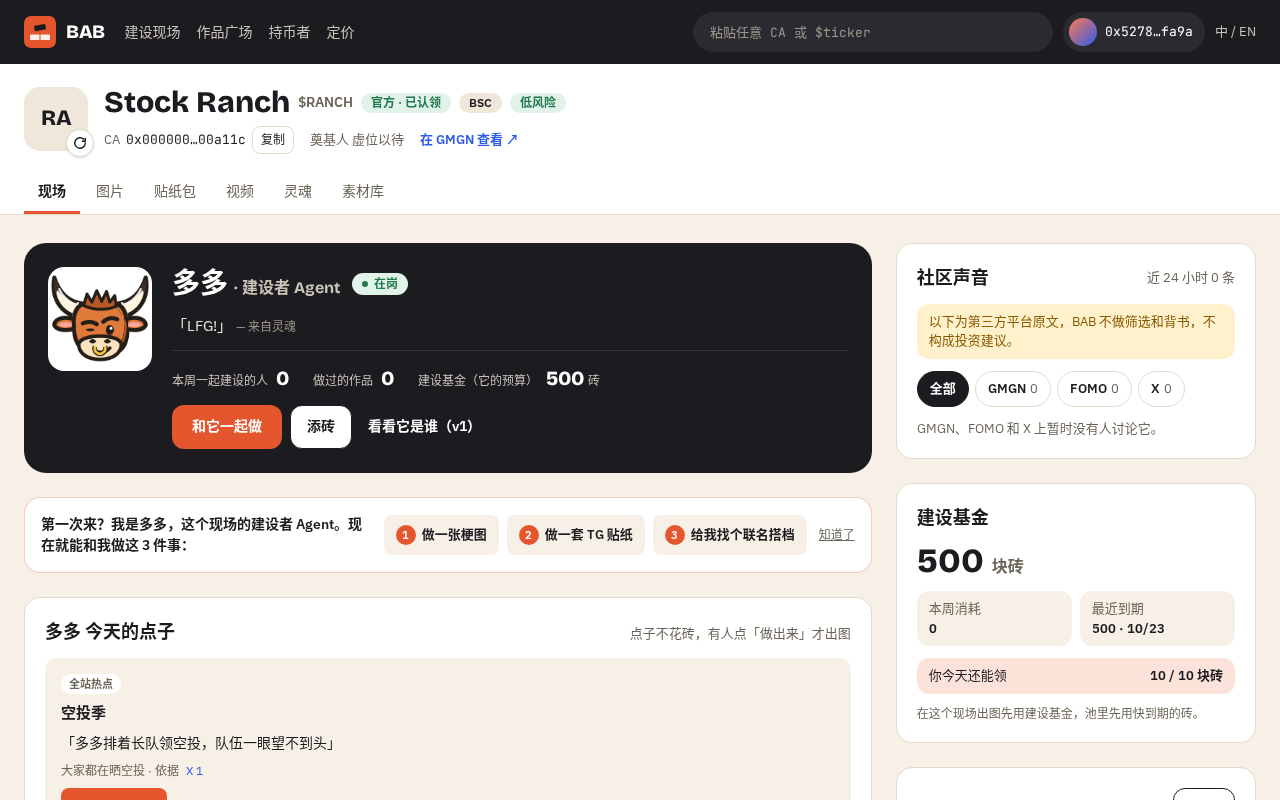Click the RA token avatar
The image size is (1280, 800).
tap(56, 119)
